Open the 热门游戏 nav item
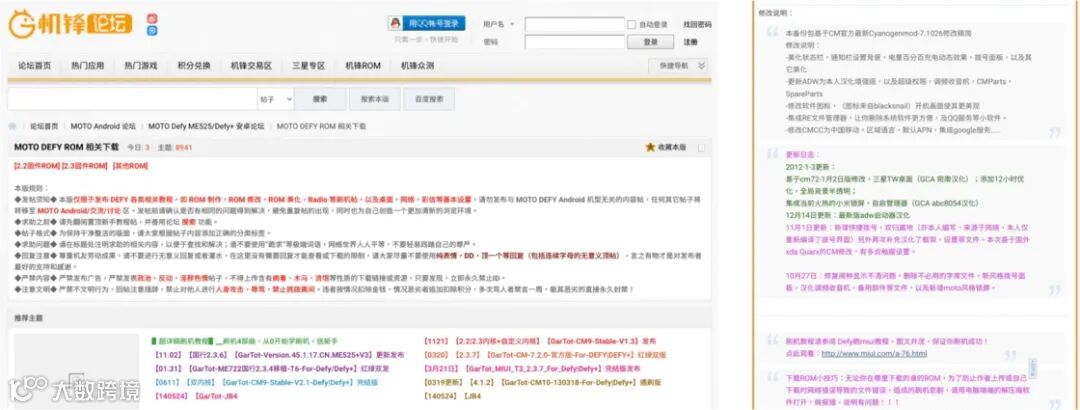This screenshot has height=410, width=1080. point(141,65)
